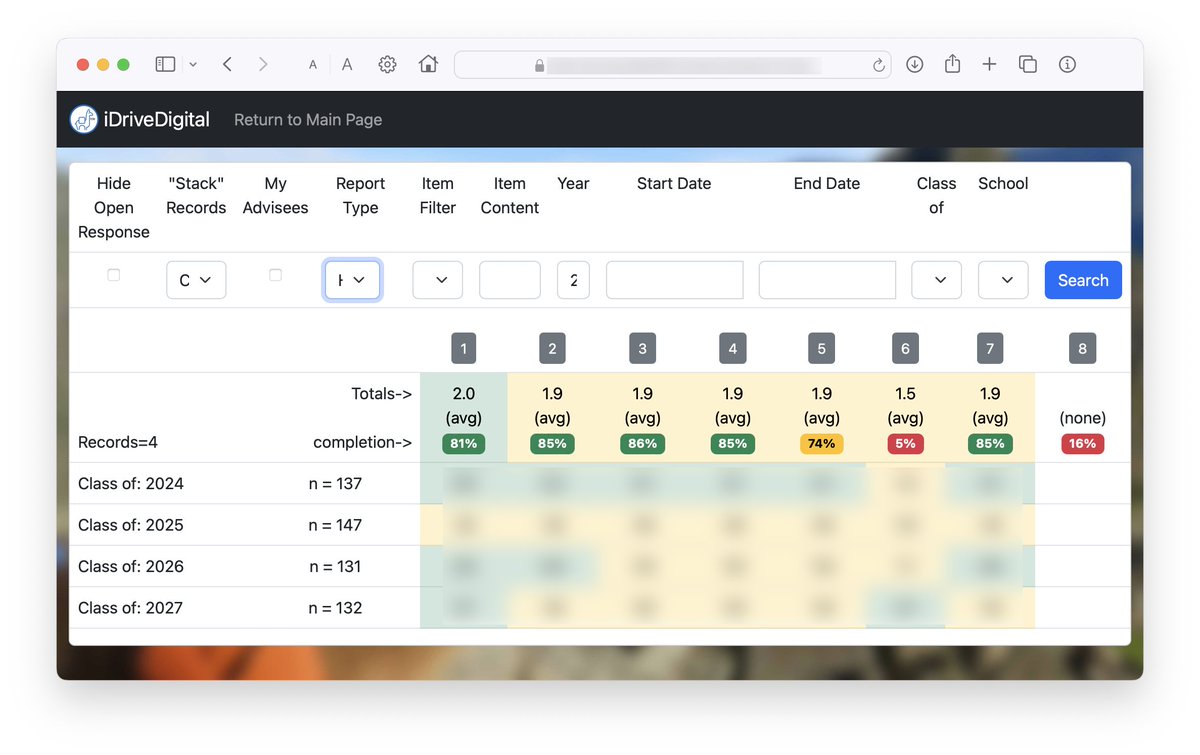Screen dimensions: 1200x755
Task: Click the yellow 74% completion badge
Action: tap(821, 443)
